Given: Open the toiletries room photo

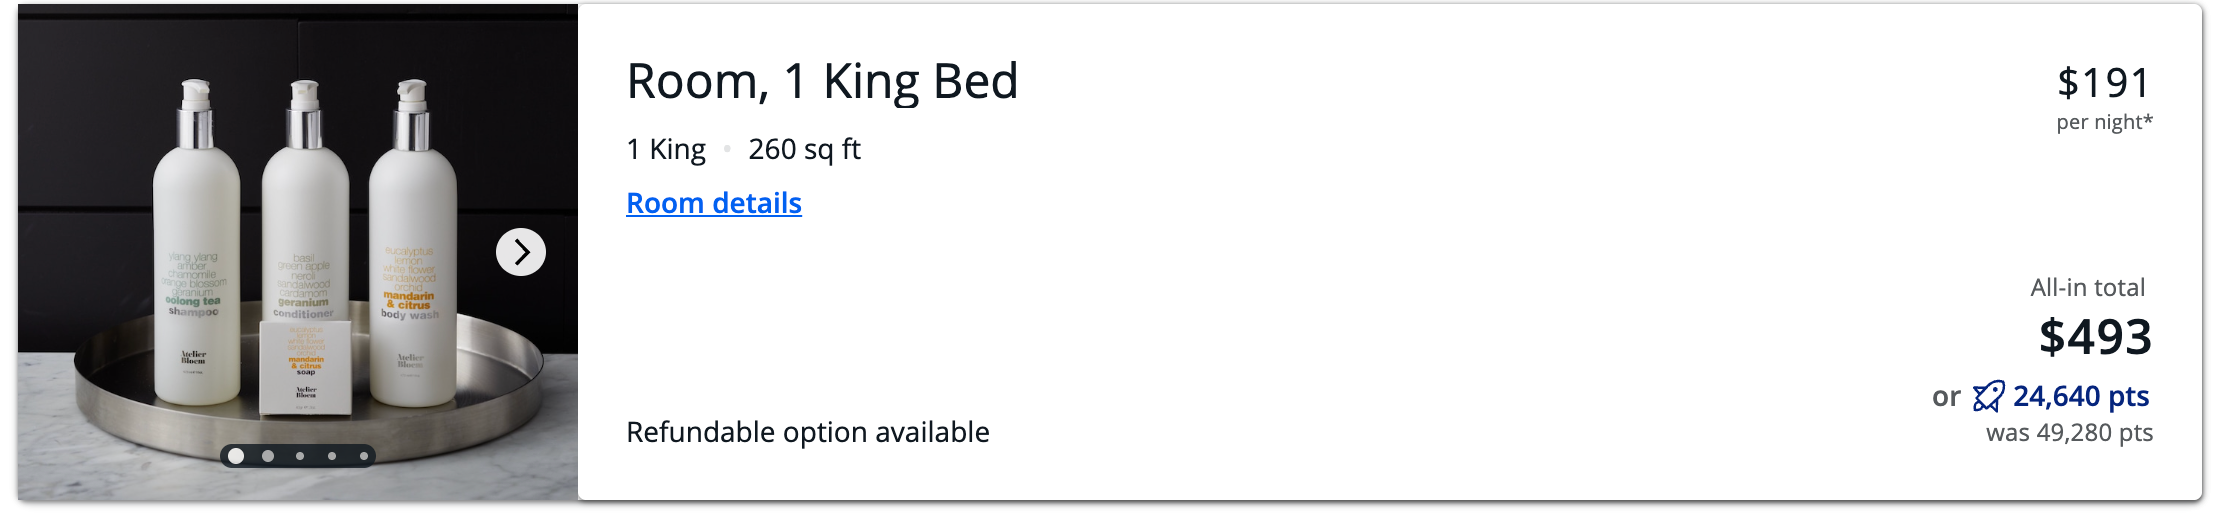Looking at the screenshot, I should [298, 252].
